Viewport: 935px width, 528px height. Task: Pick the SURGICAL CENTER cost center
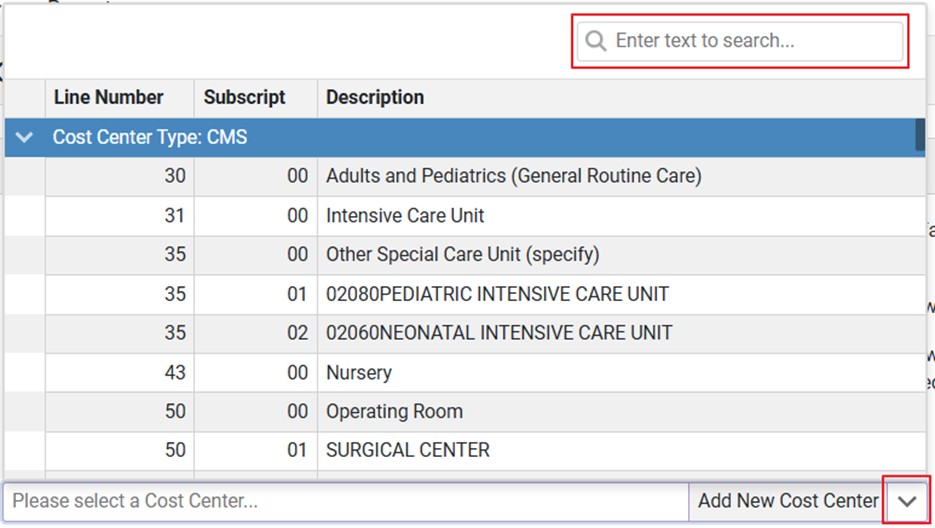(x=408, y=450)
